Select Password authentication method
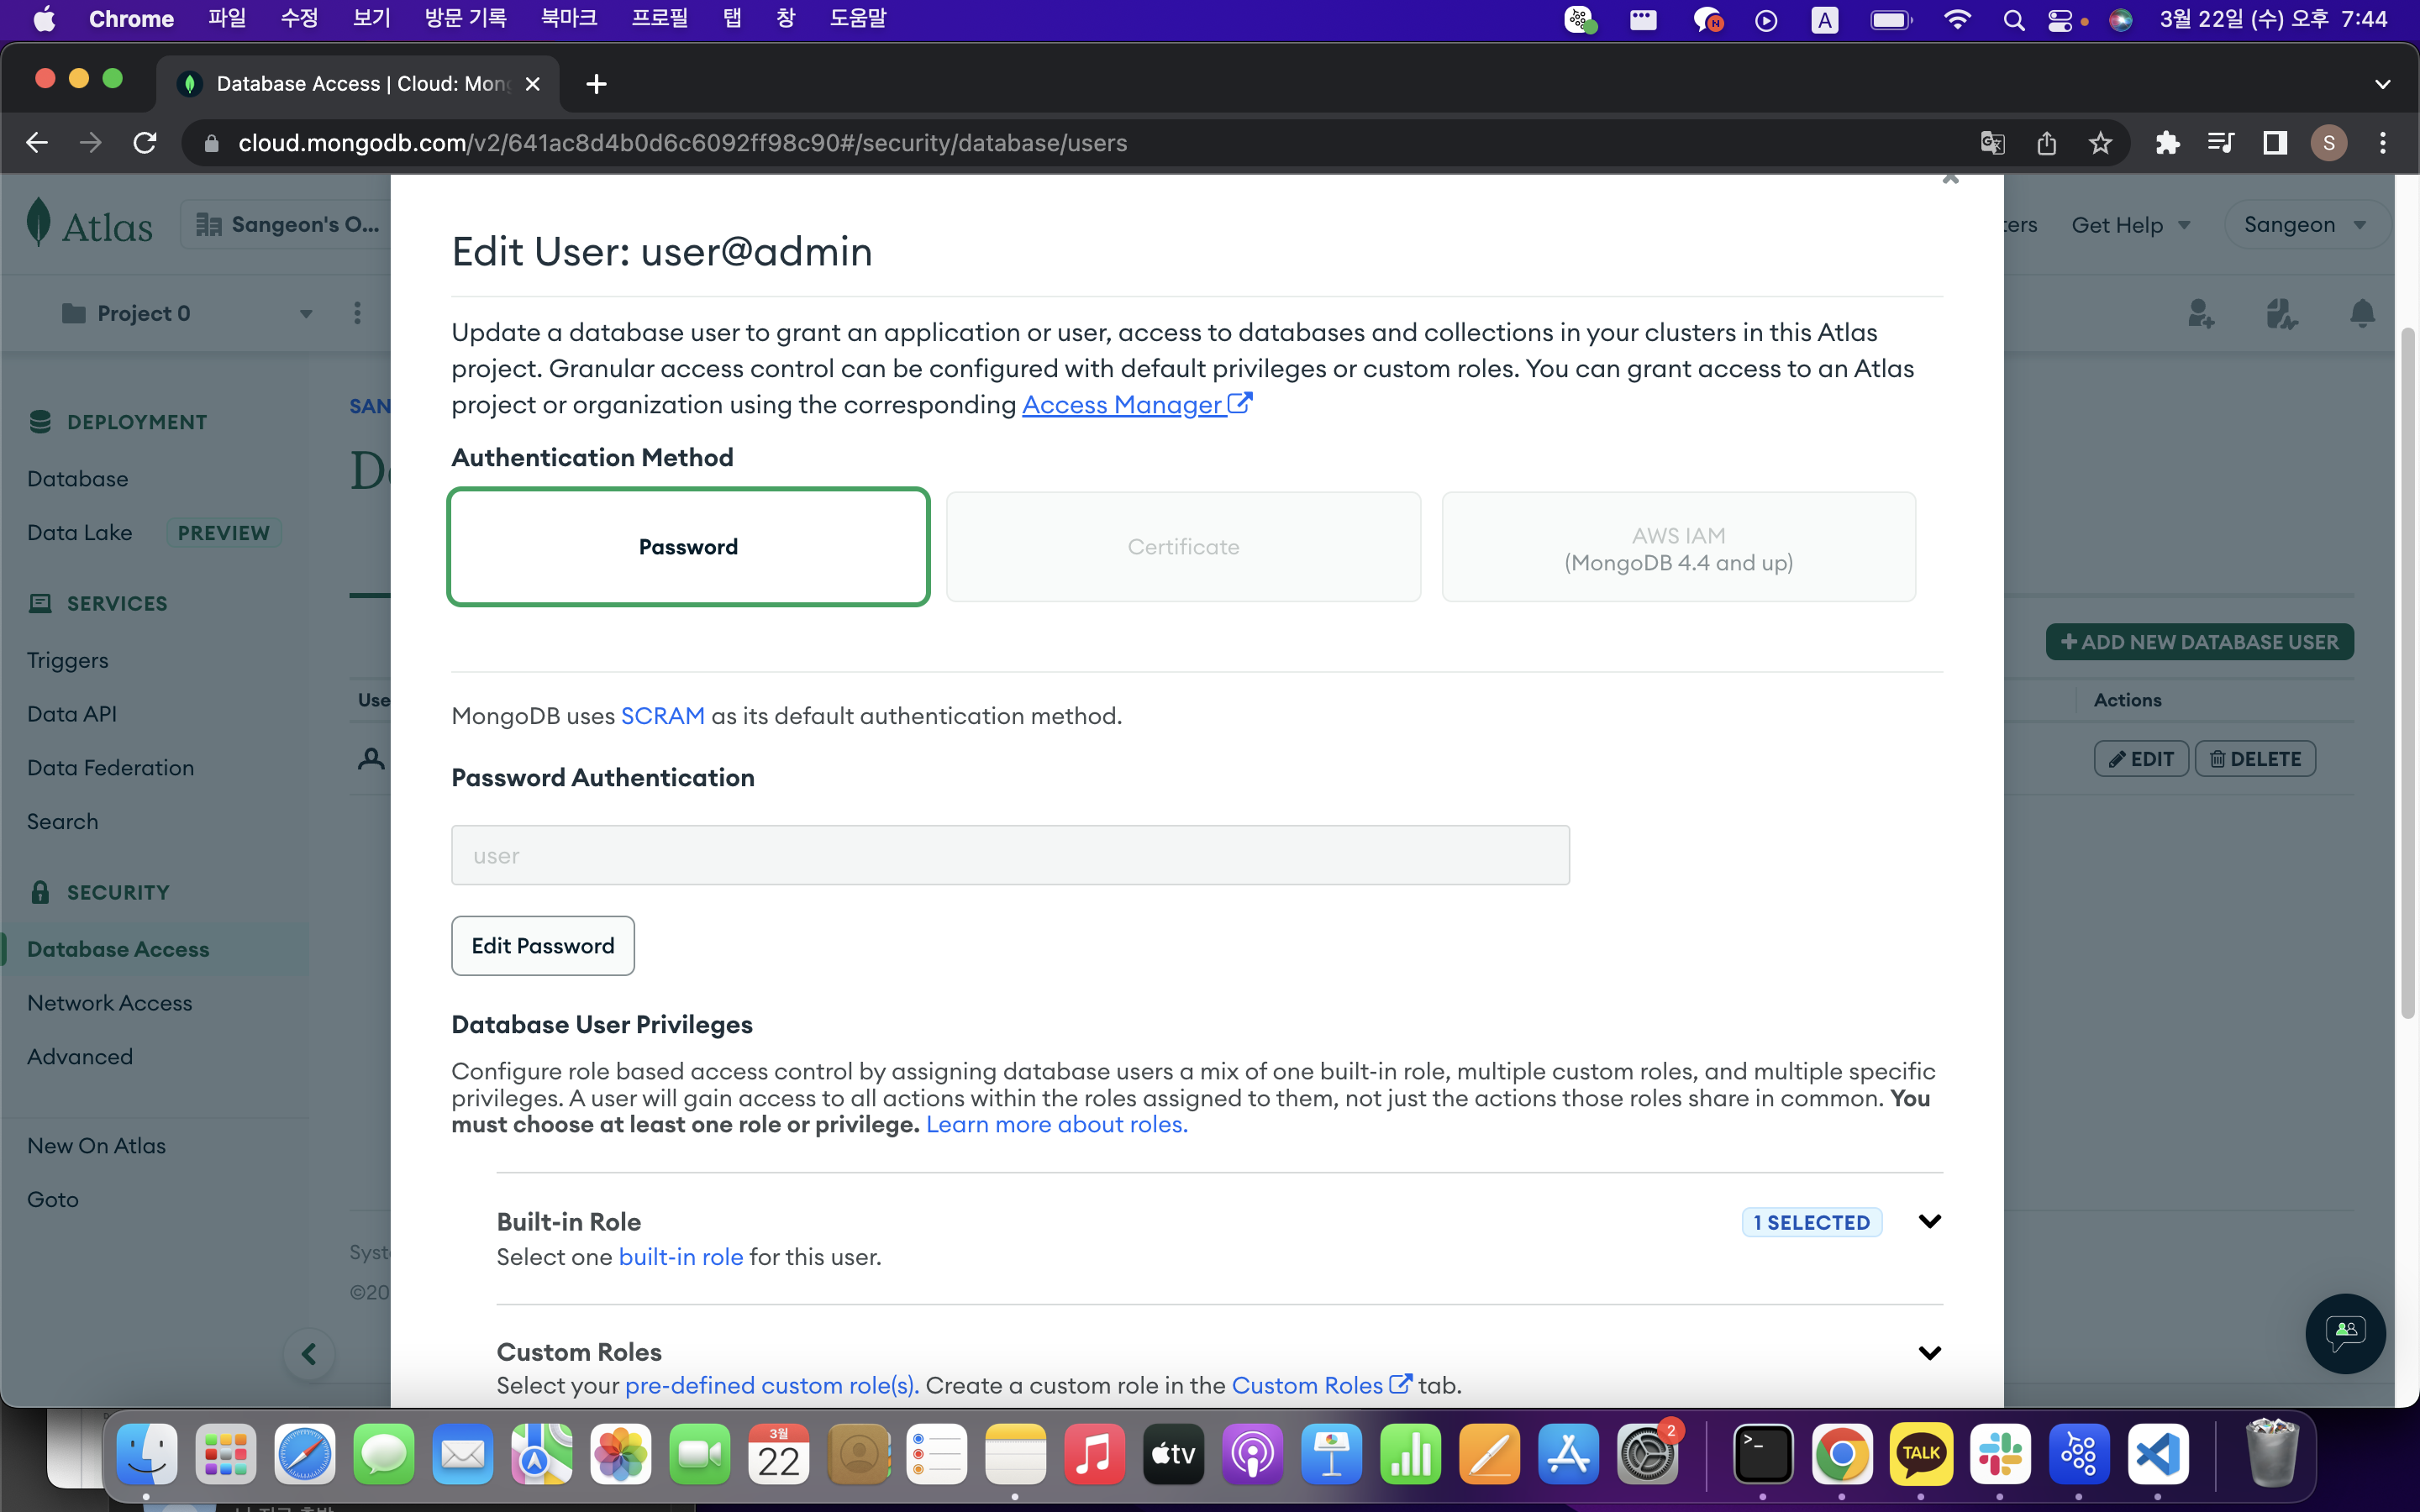The height and width of the screenshot is (1512, 2420). pyautogui.click(x=688, y=546)
